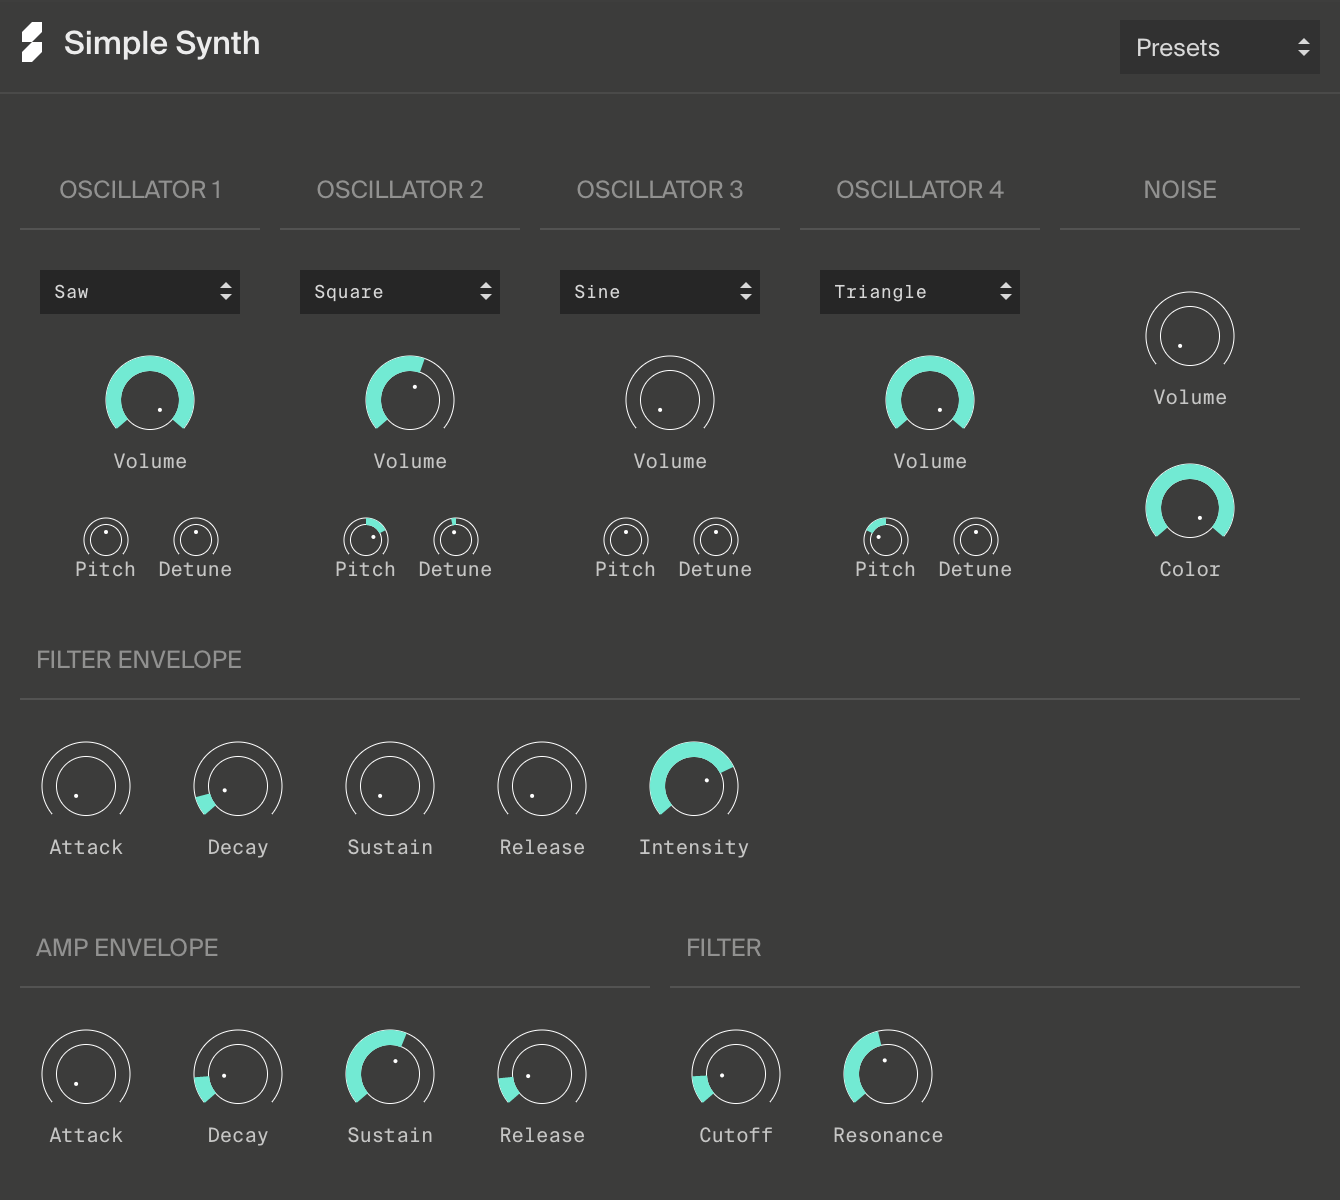Adjust the Amp Envelope Sustain knob
Viewport: 1340px width, 1200px height.
click(390, 1071)
